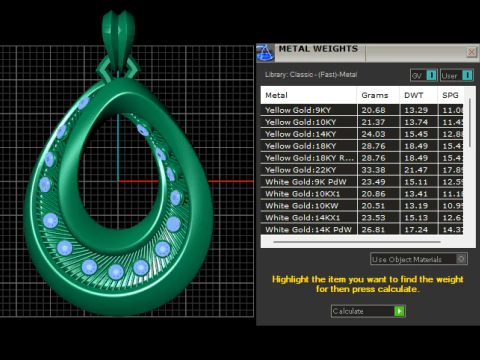Toggle Use Object Materials option
480x360 pixels.
(419, 259)
